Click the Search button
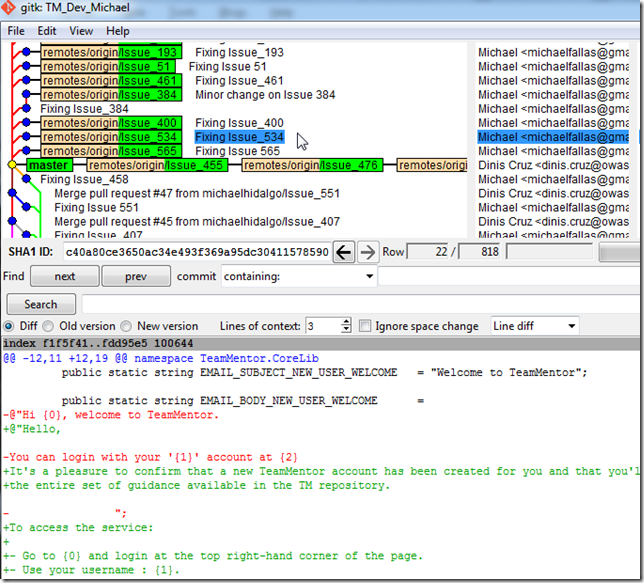 (x=40, y=304)
